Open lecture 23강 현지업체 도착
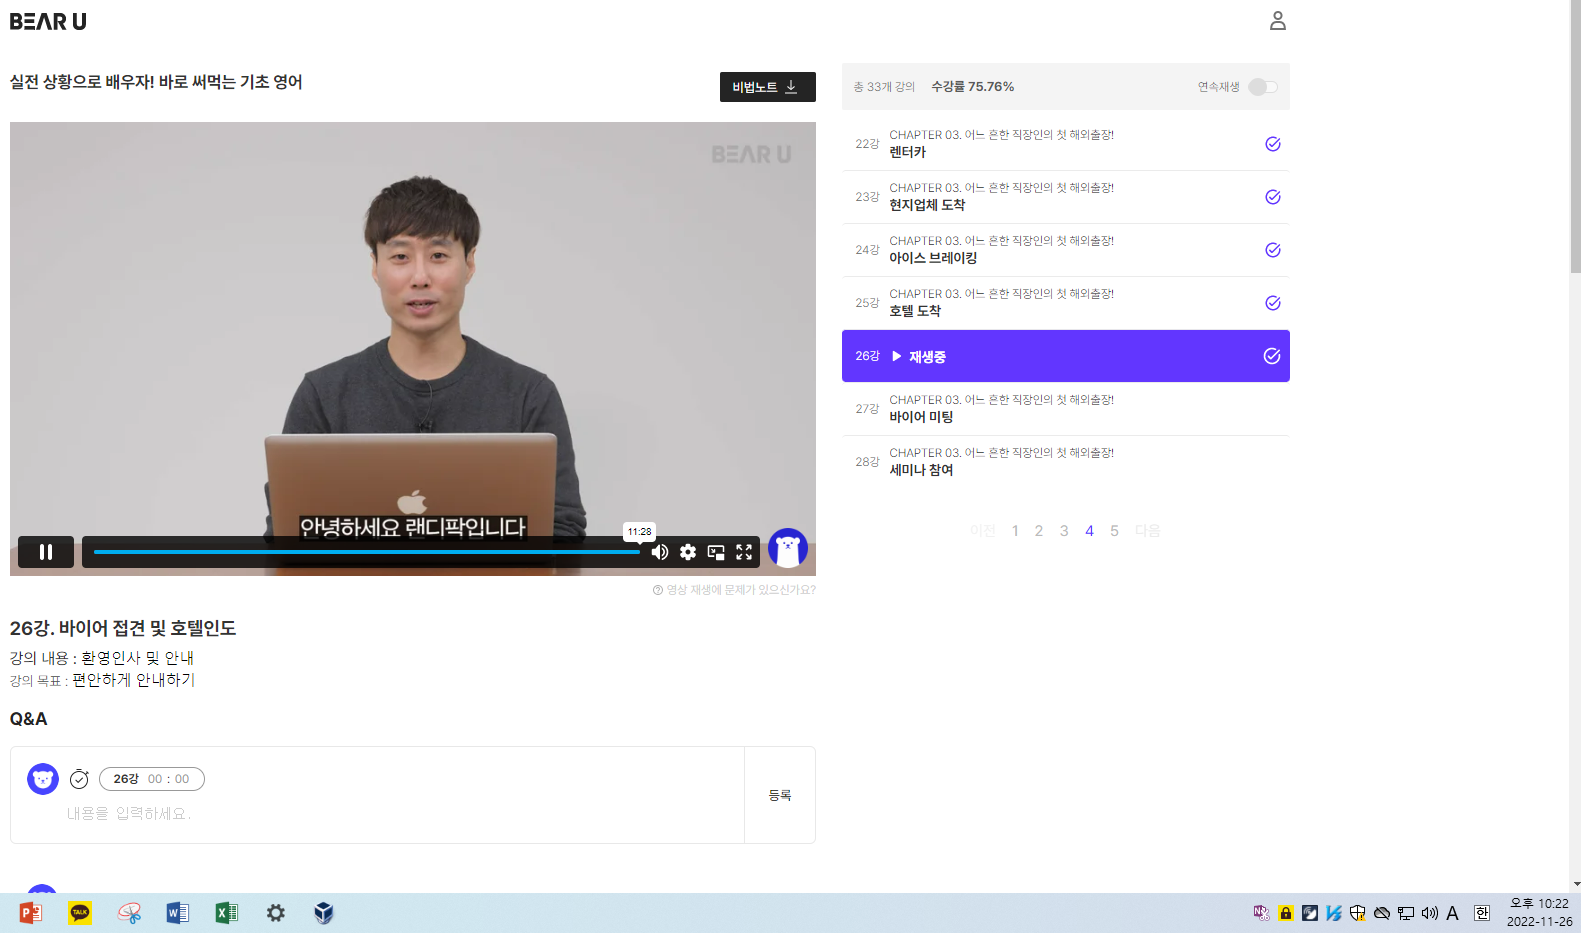Image resolution: width=1581 pixels, height=933 pixels. [x=1065, y=197]
